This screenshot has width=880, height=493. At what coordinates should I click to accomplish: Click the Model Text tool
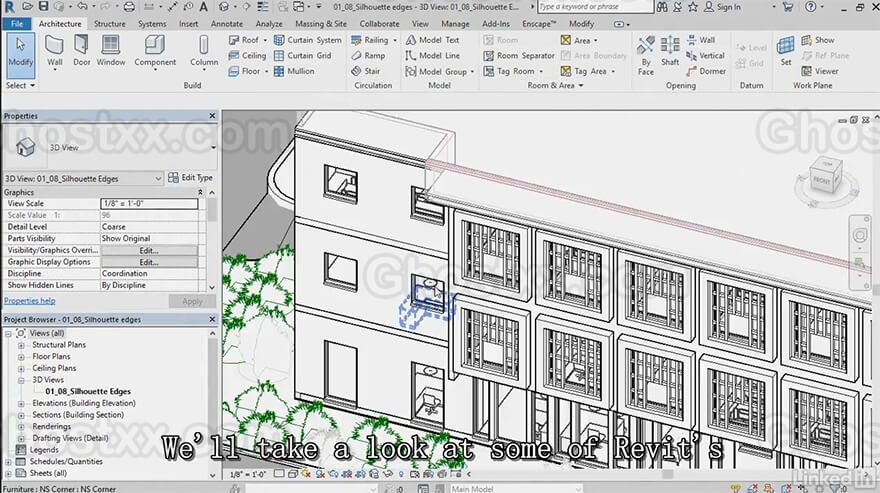(433, 40)
